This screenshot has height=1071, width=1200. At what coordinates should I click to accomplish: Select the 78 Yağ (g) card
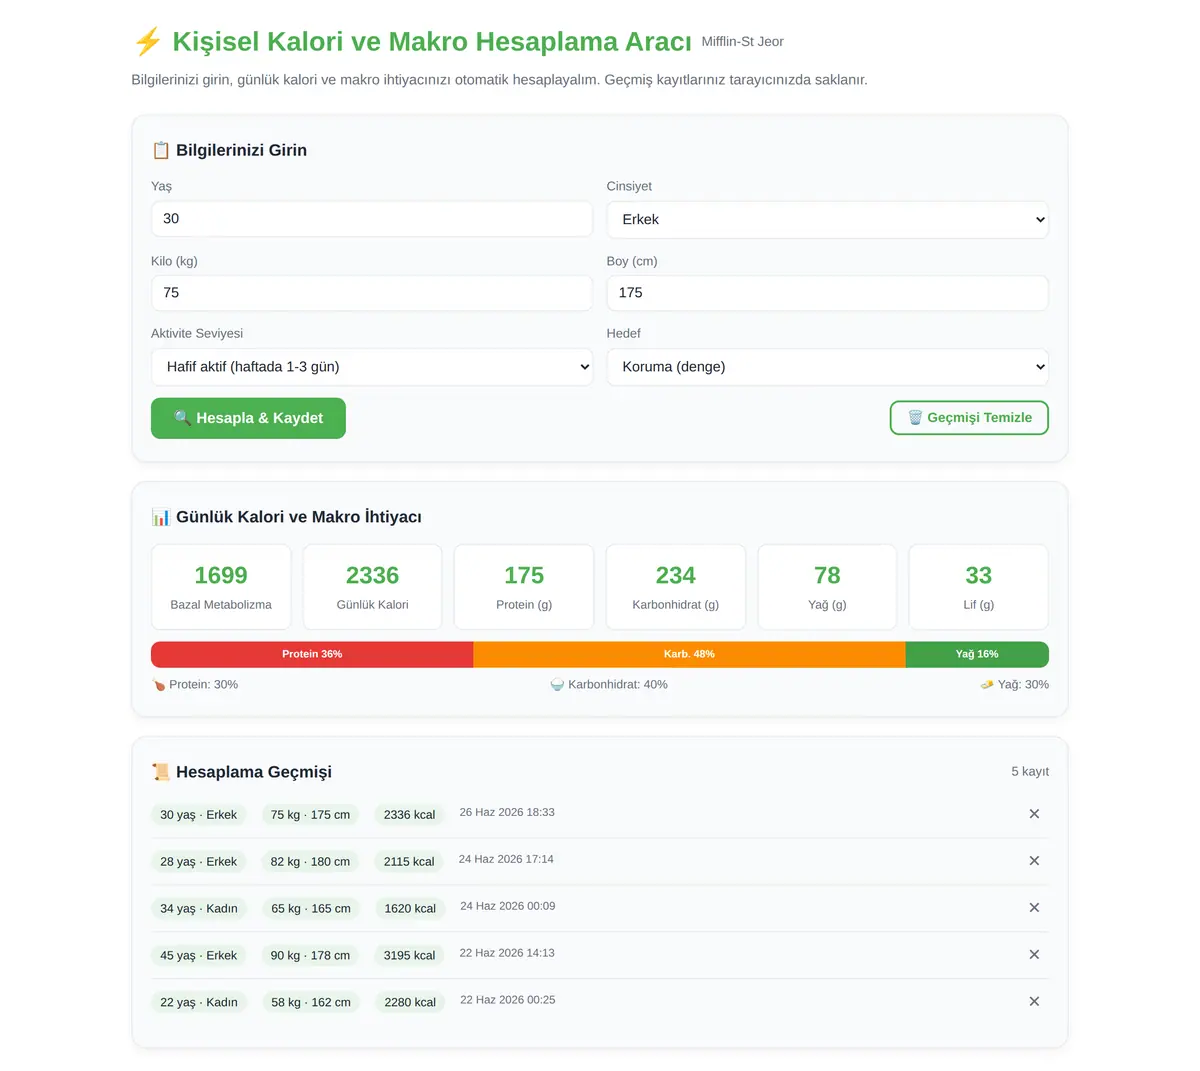pos(827,587)
